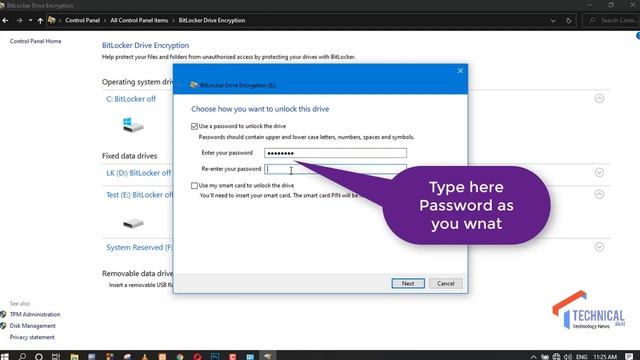The width and height of the screenshot is (640, 360).
Task: Collapse the Test (E:) drive section chevron
Action: (599, 194)
